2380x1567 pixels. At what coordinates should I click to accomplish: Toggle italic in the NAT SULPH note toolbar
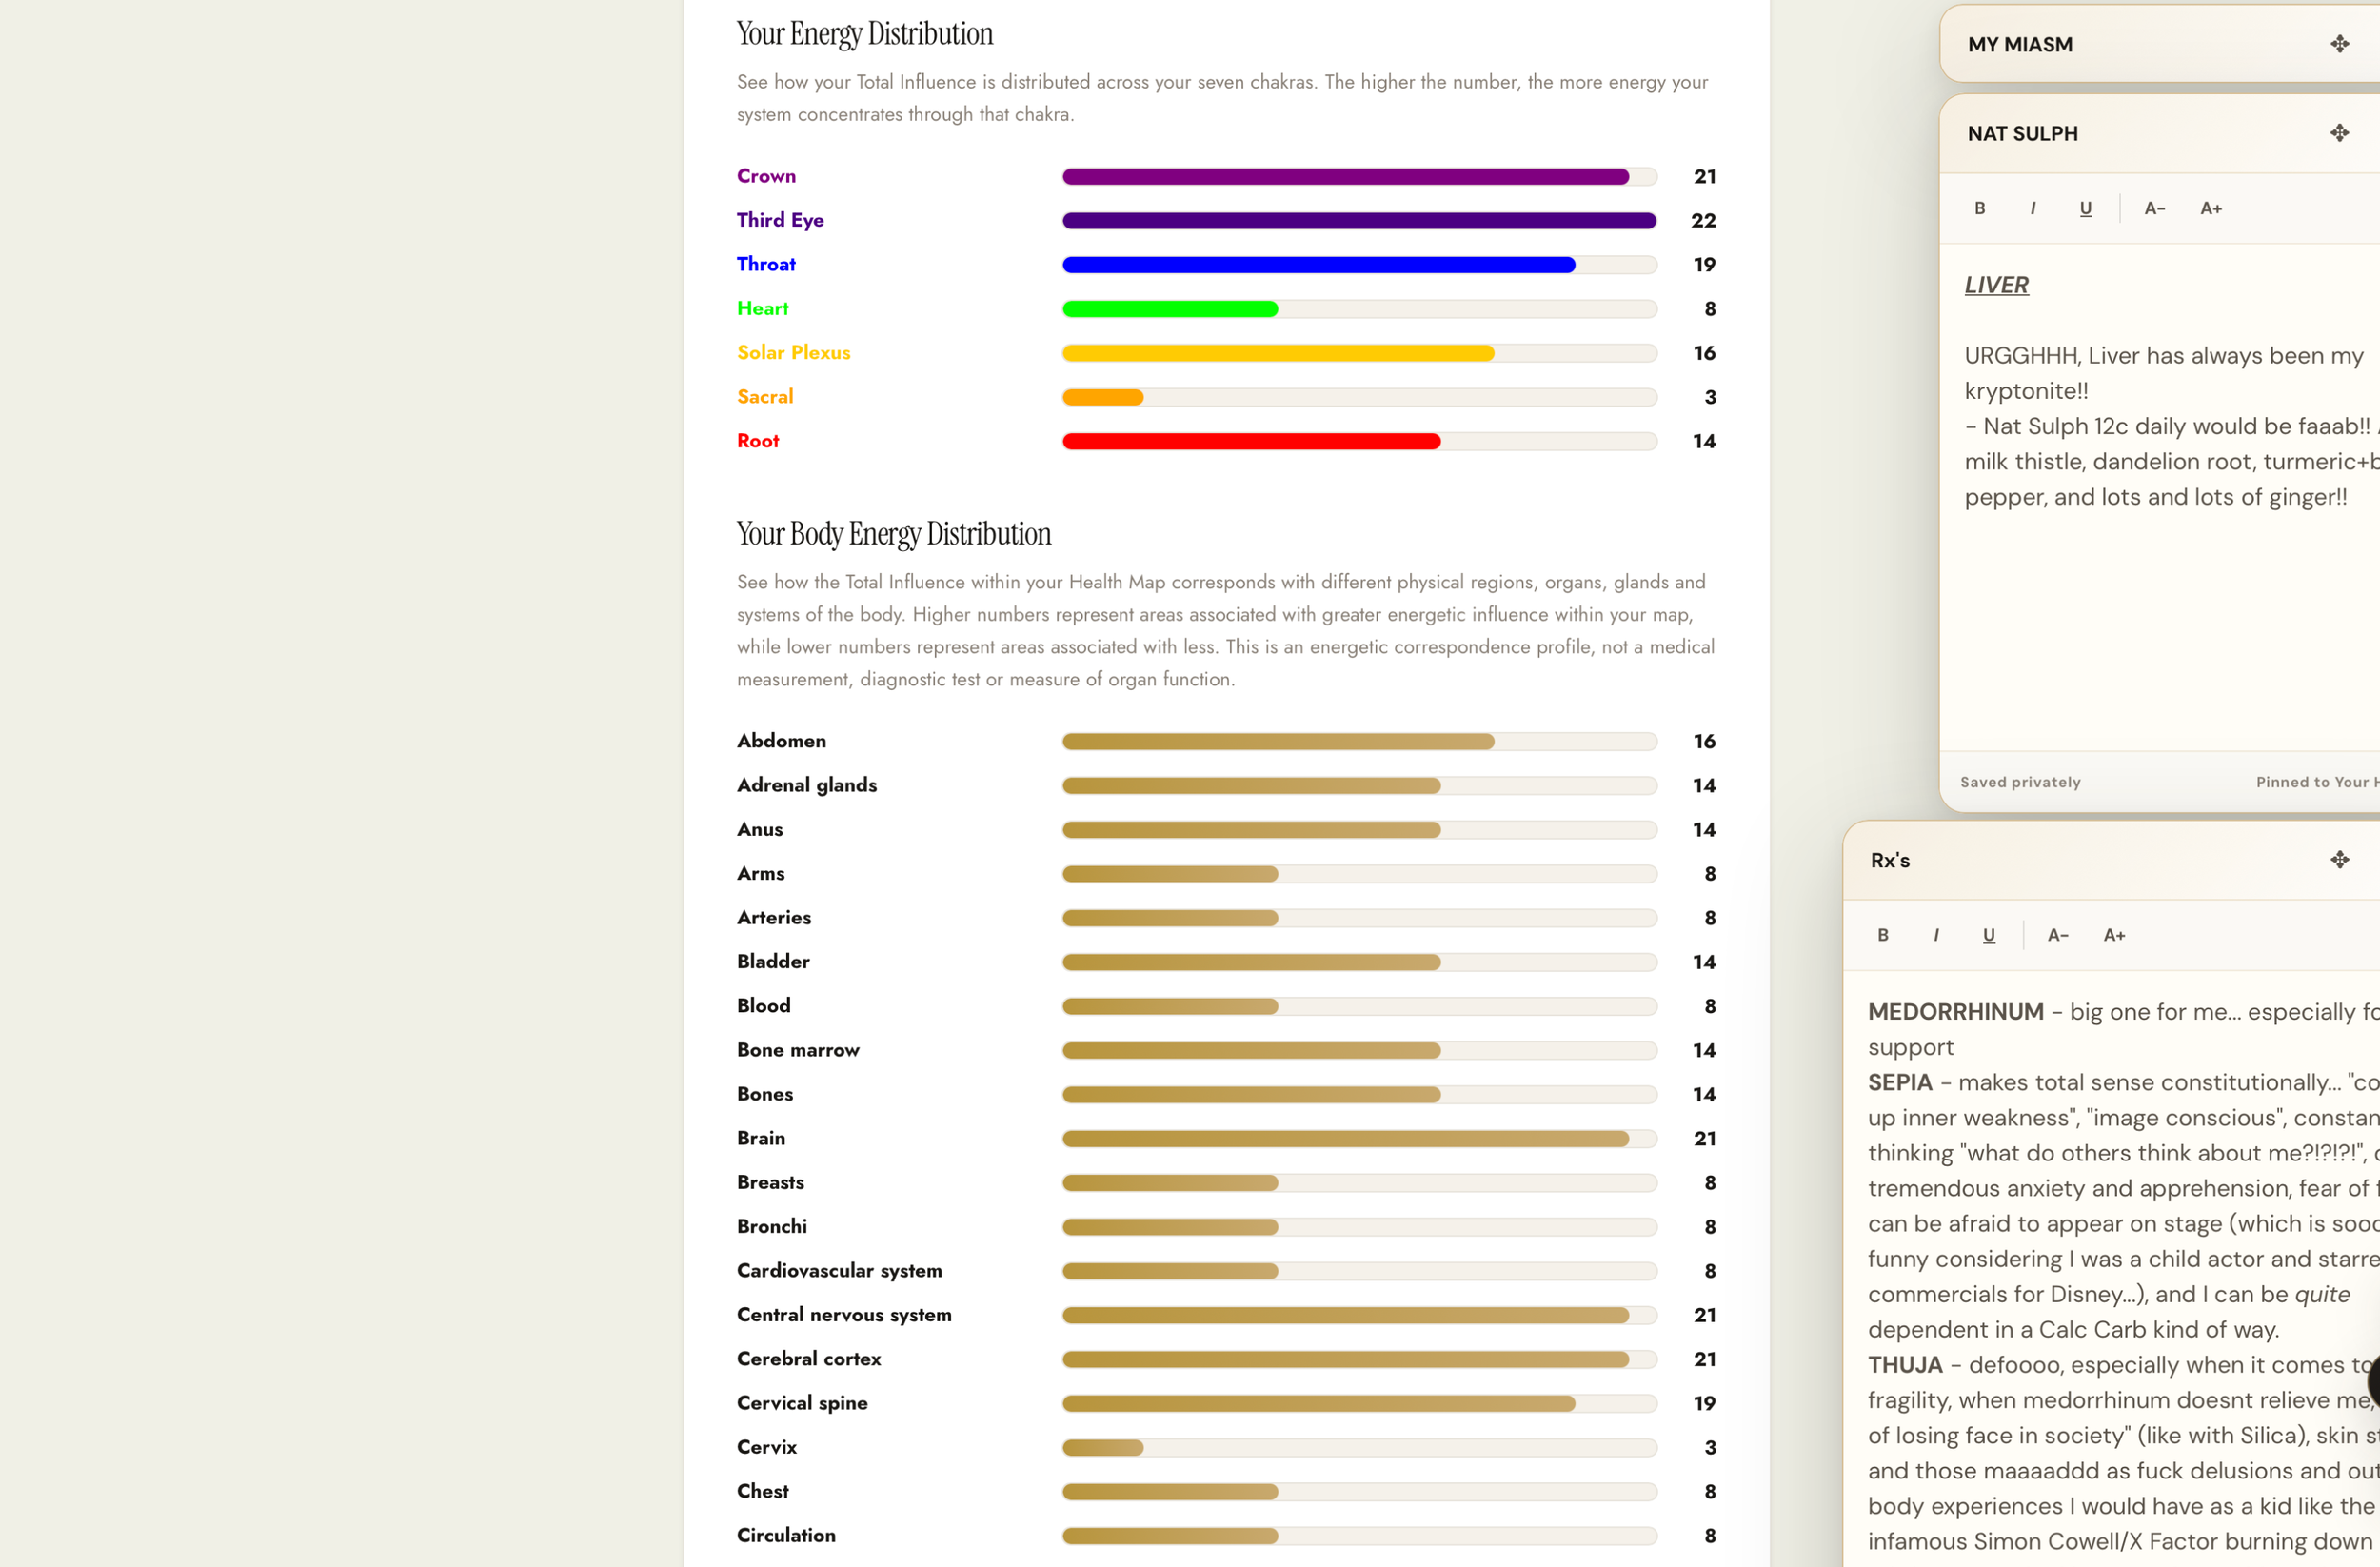(2032, 208)
